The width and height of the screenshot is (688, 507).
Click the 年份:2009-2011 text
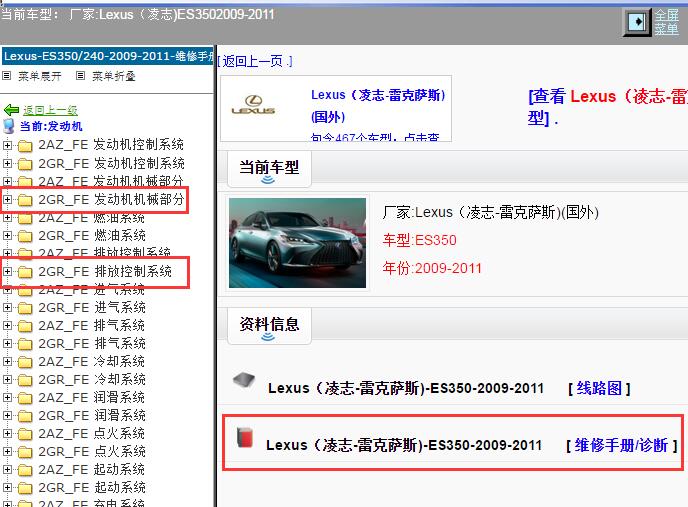(x=432, y=268)
